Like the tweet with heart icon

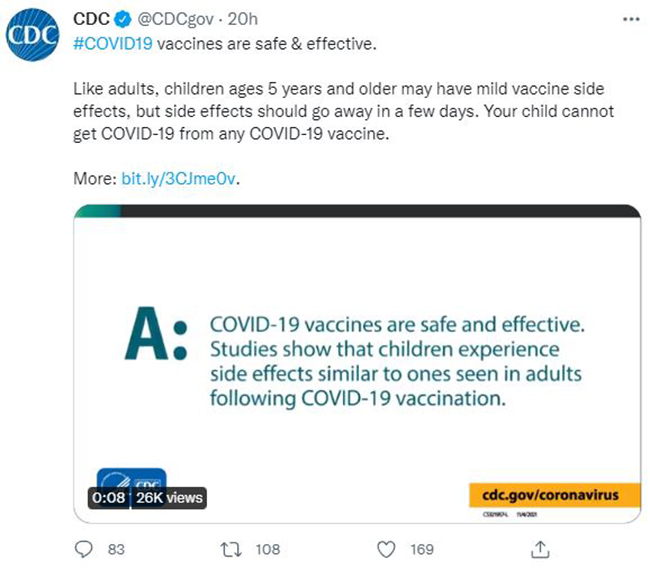point(386,550)
